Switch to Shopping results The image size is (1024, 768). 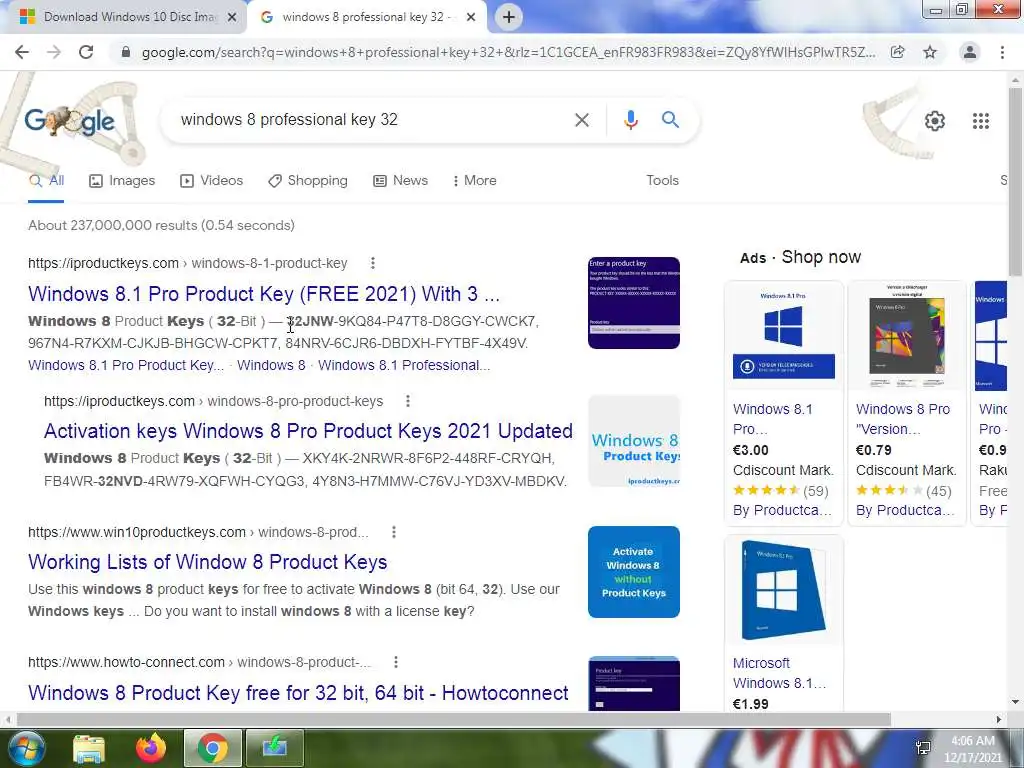308,181
